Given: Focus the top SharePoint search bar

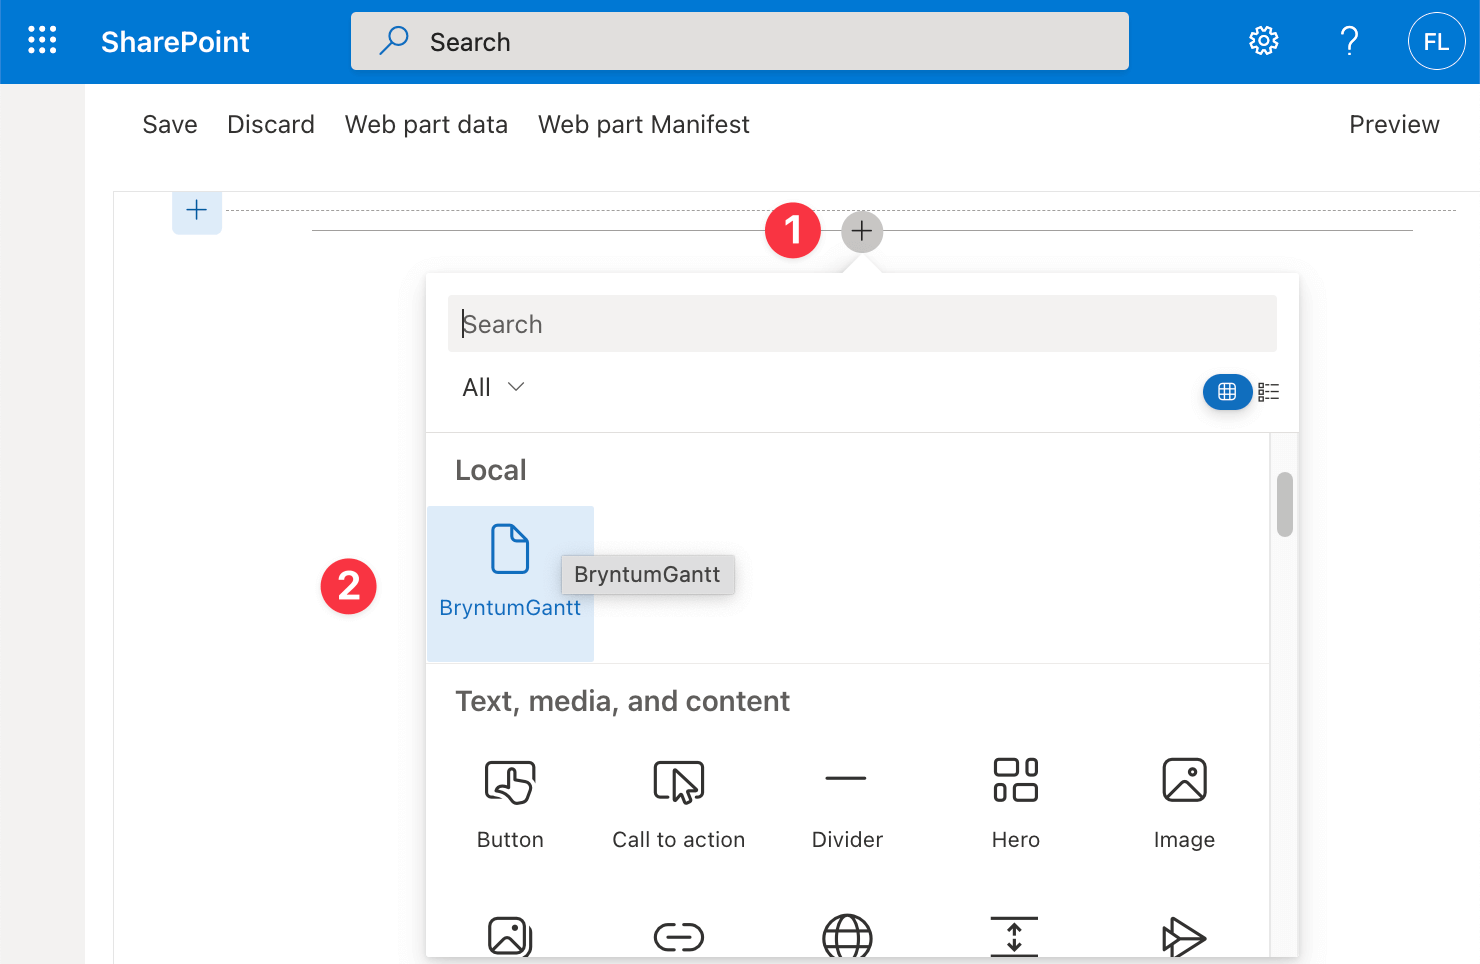Looking at the screenshot, I should 739,41.
